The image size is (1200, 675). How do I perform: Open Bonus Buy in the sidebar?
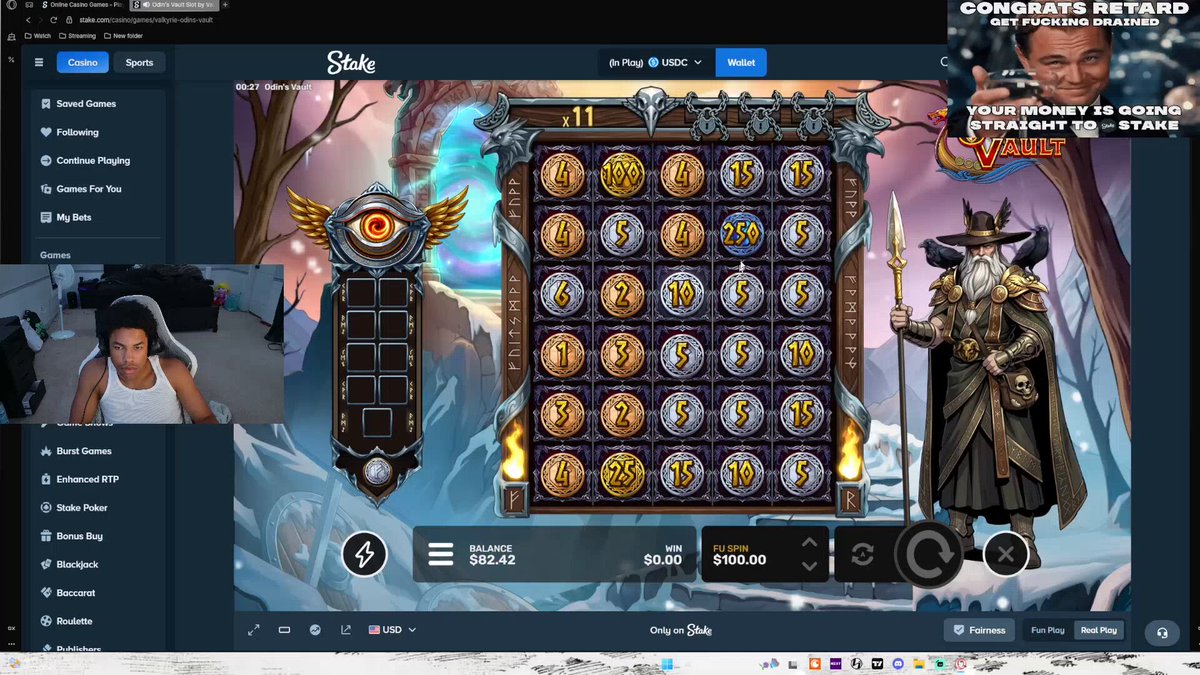click(72, 536)
